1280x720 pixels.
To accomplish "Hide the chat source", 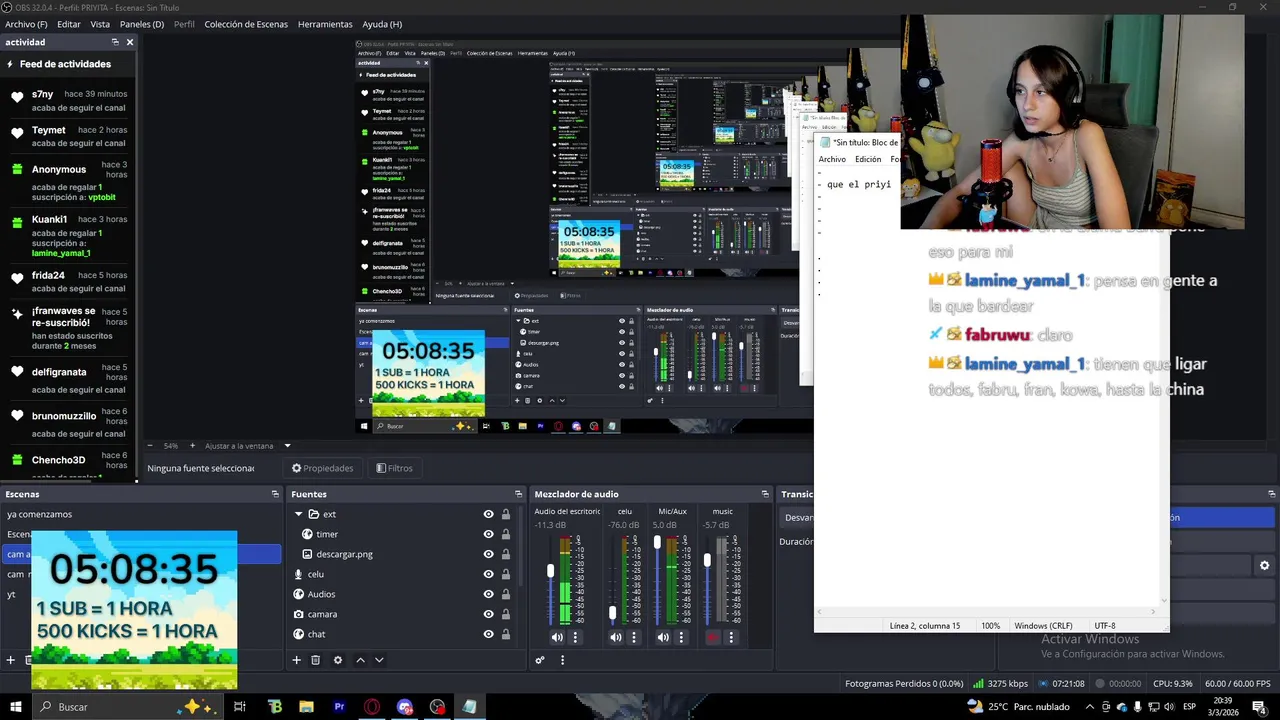I will [488, 634].
